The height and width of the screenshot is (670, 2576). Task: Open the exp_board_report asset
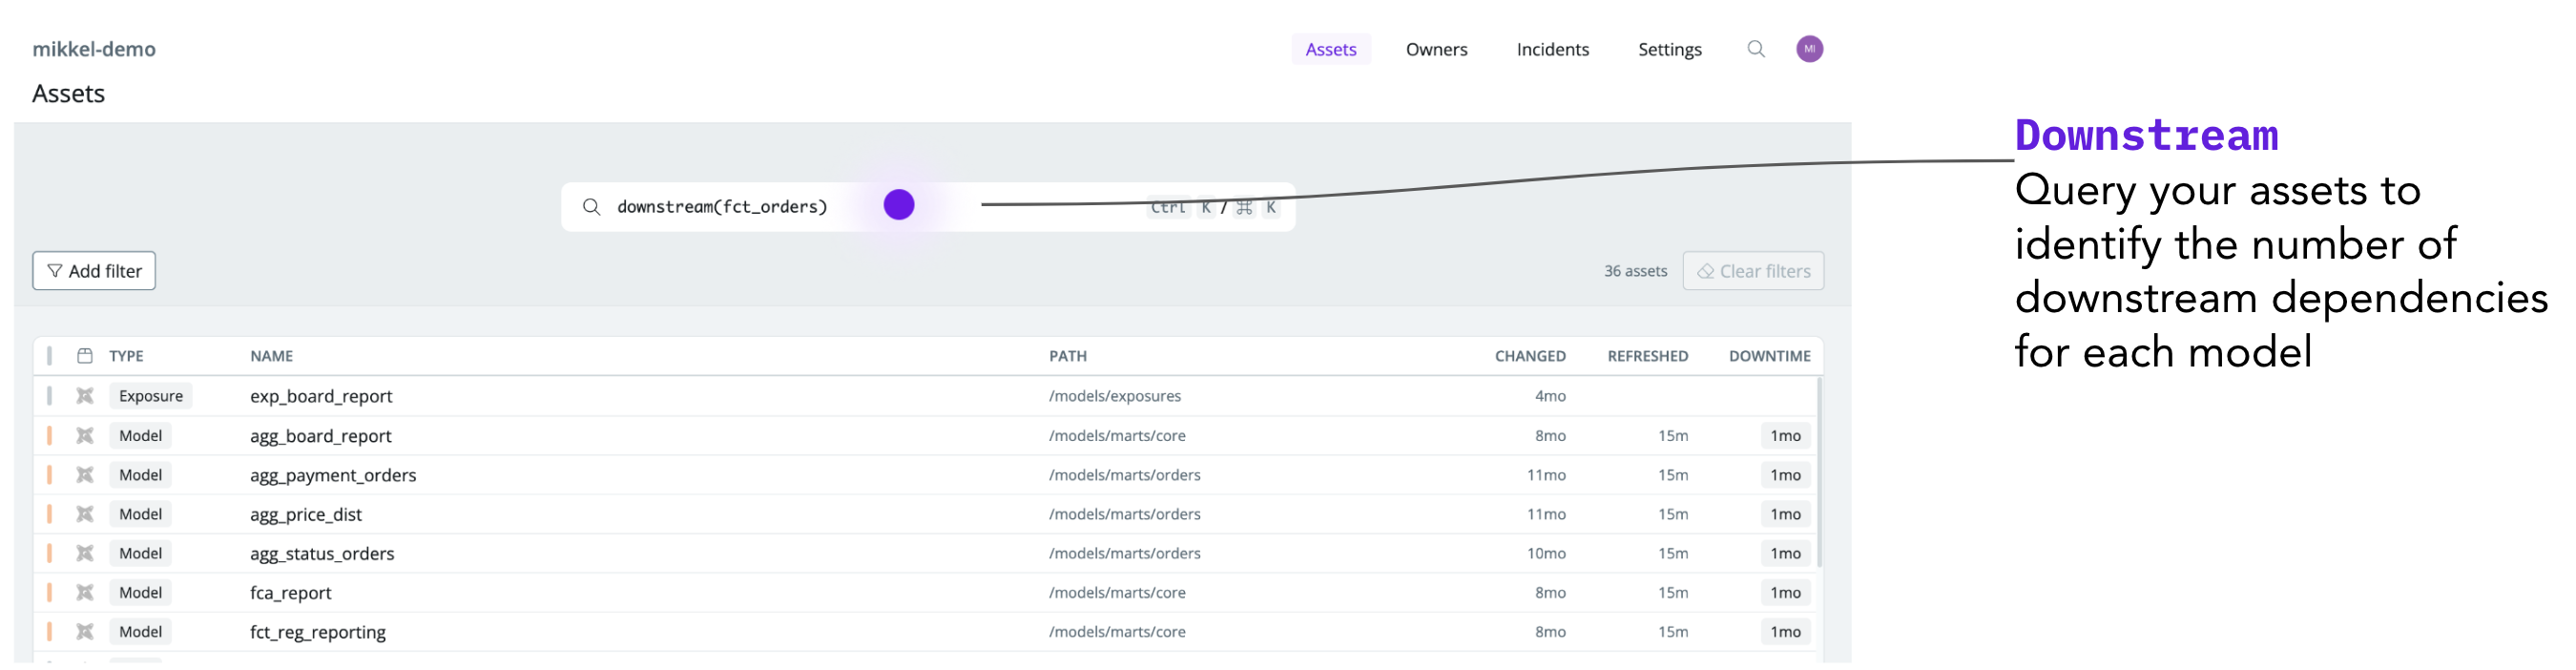coord(321,396)
